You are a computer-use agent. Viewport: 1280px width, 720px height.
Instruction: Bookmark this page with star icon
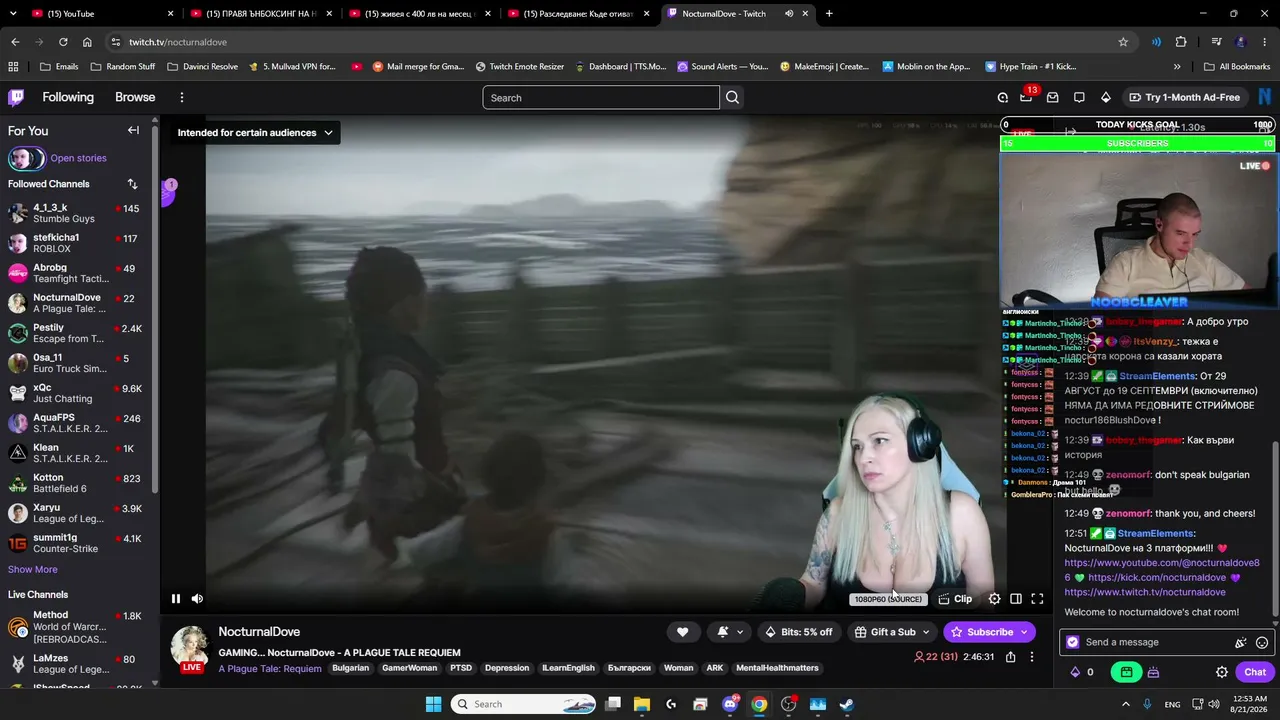pyautogui.click(x=1123, y=42)
